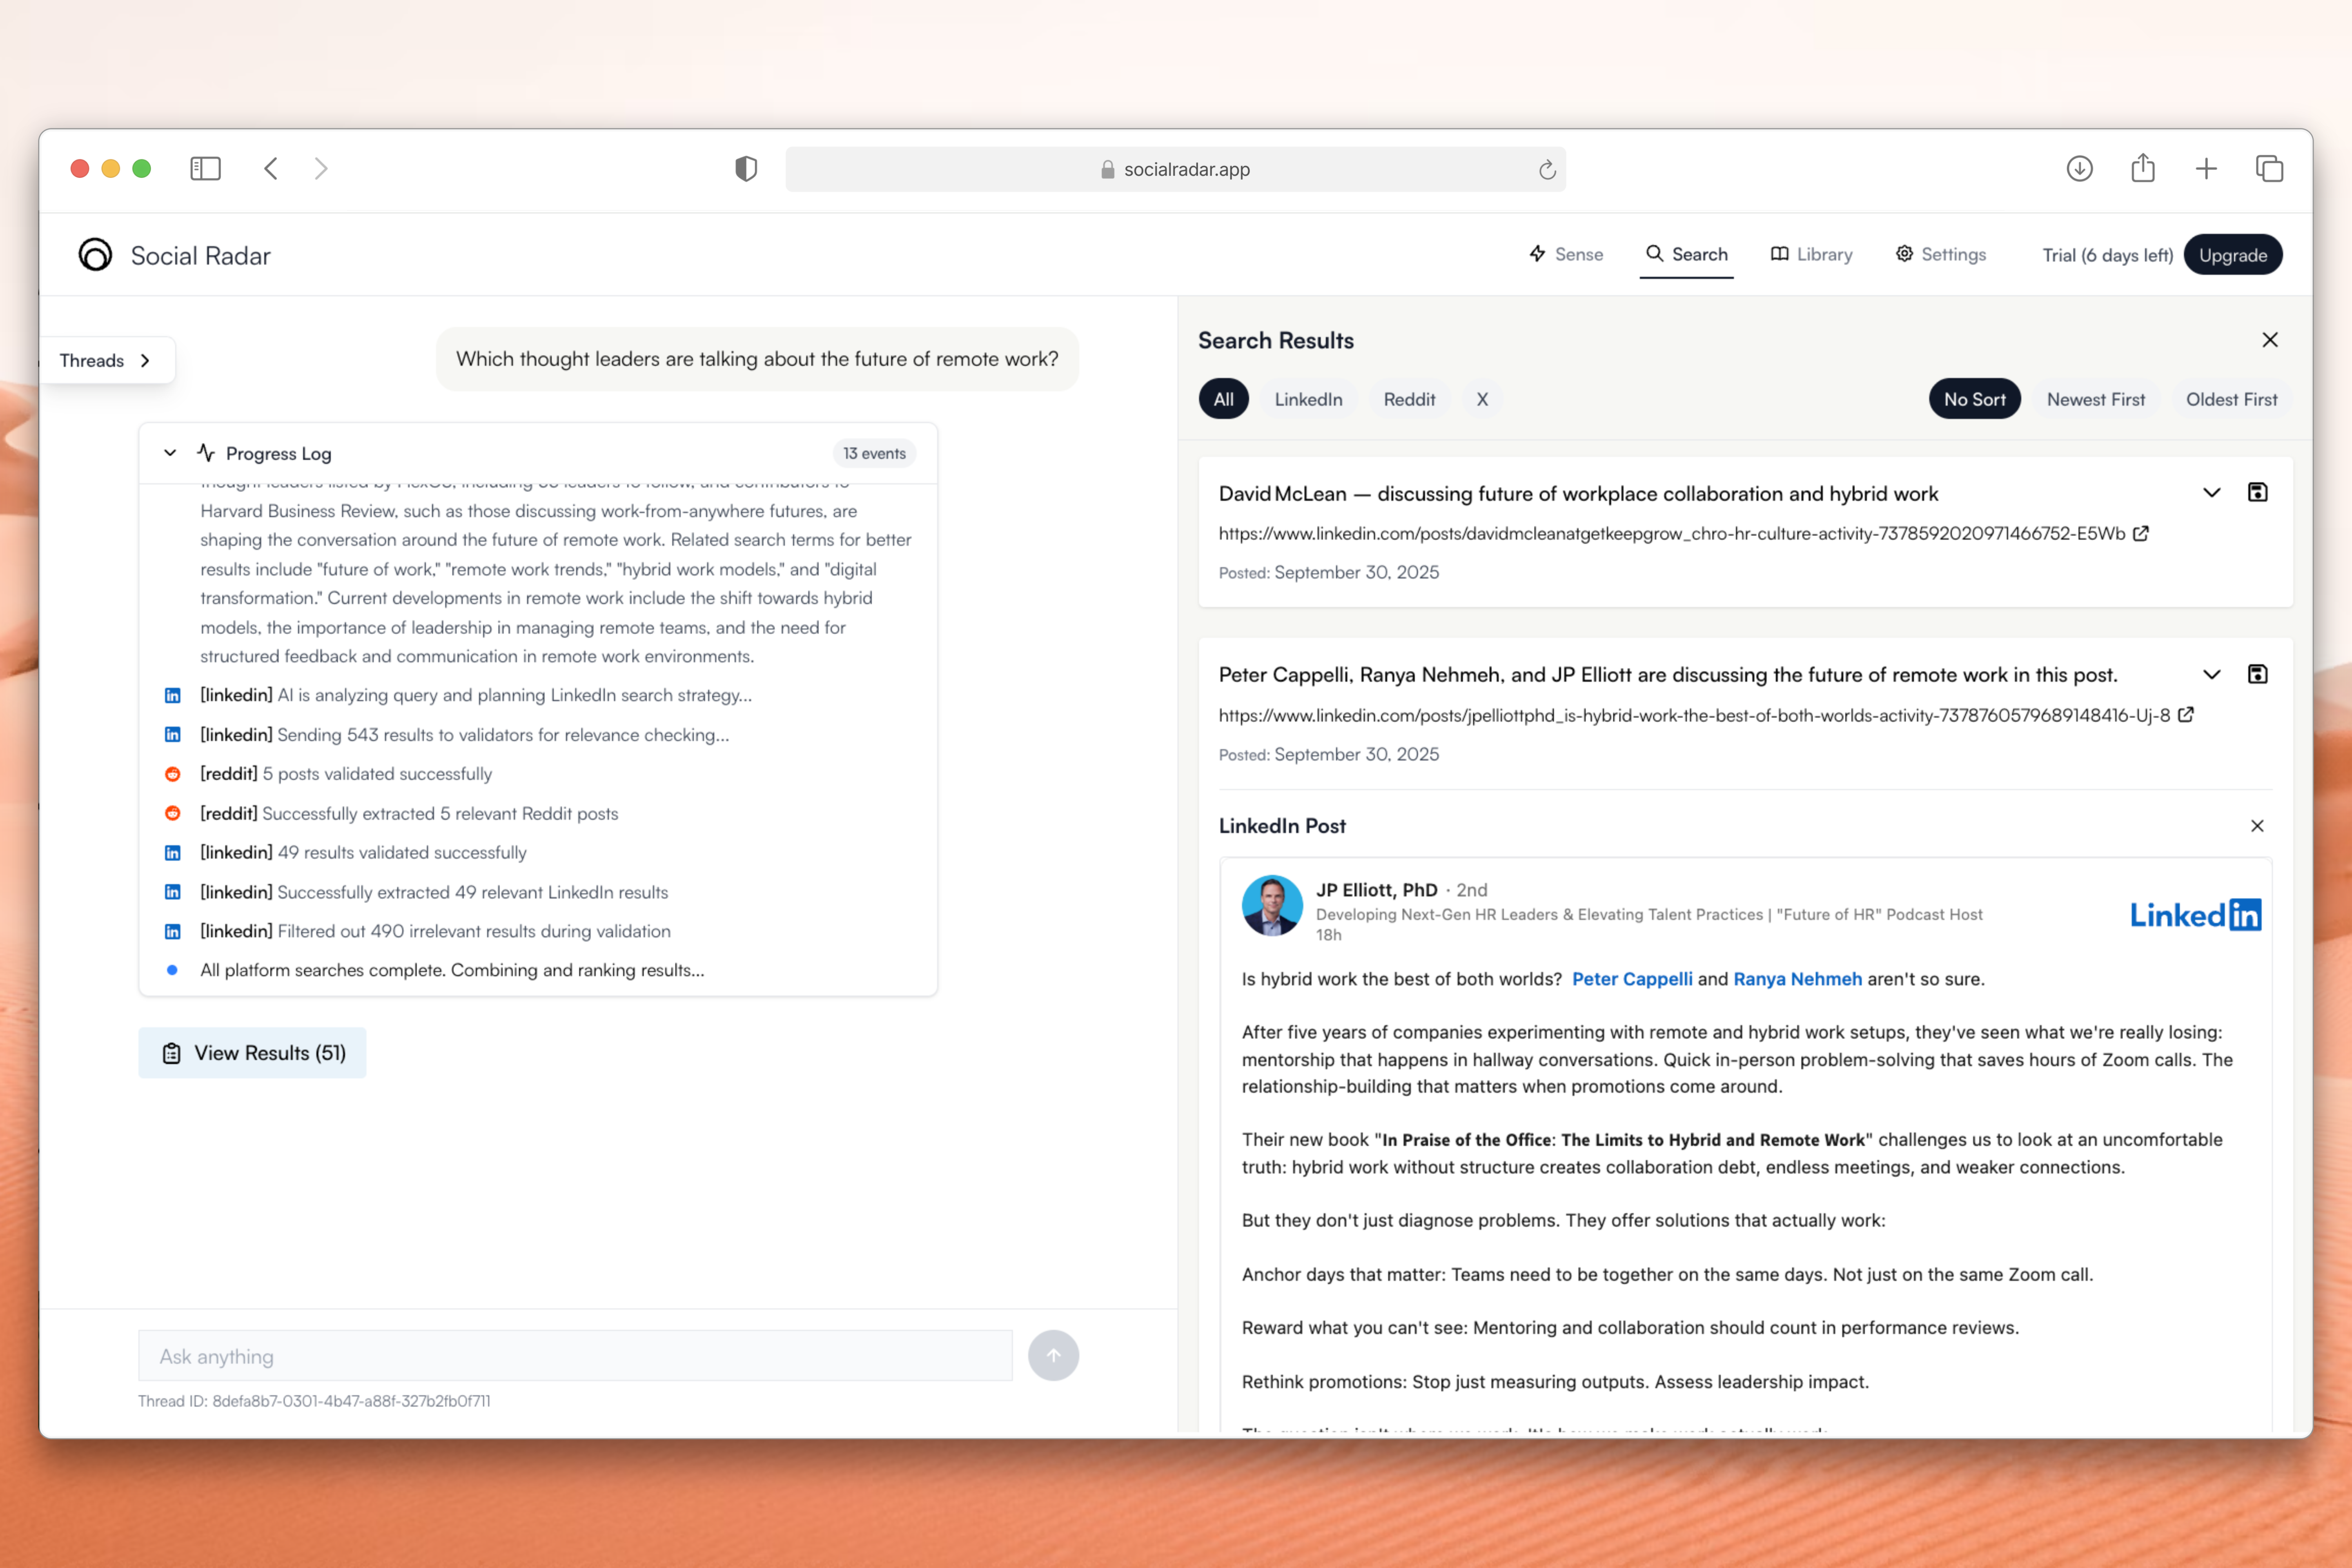This screenshot has width=2352, height=1568.
Task: Open the jpelliottphd LinkedIn post URL
Action: pos(1694,715)
